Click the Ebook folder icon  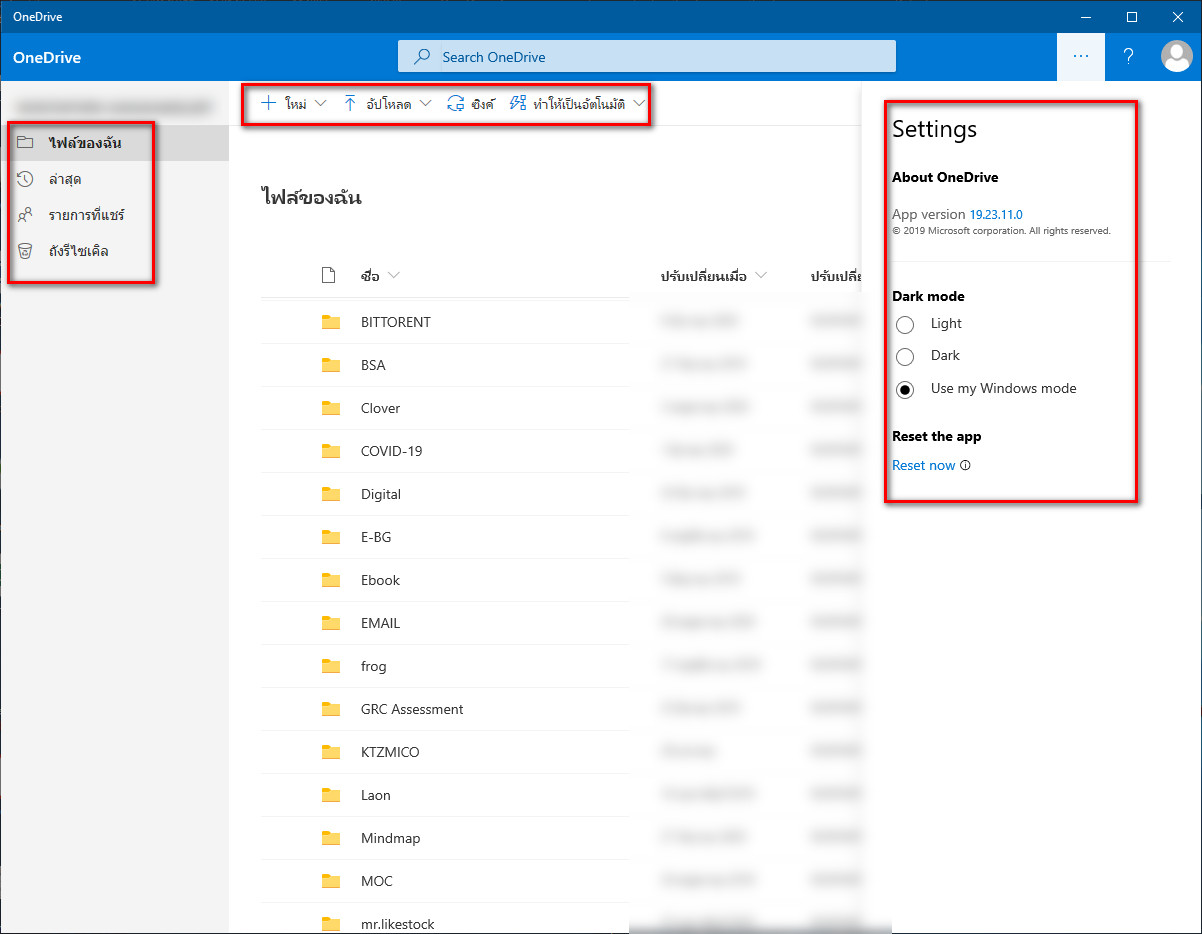[x=331, y=580]
